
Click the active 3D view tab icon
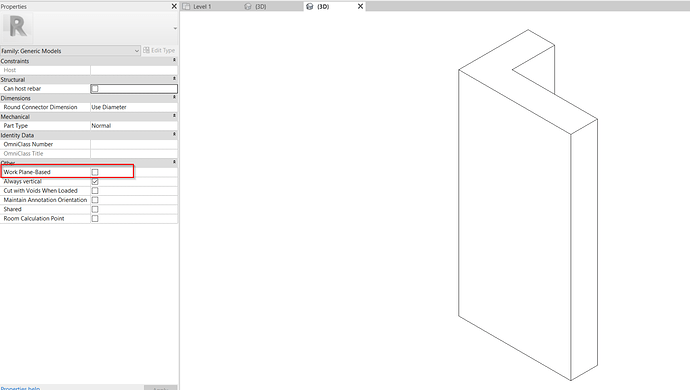310,7
